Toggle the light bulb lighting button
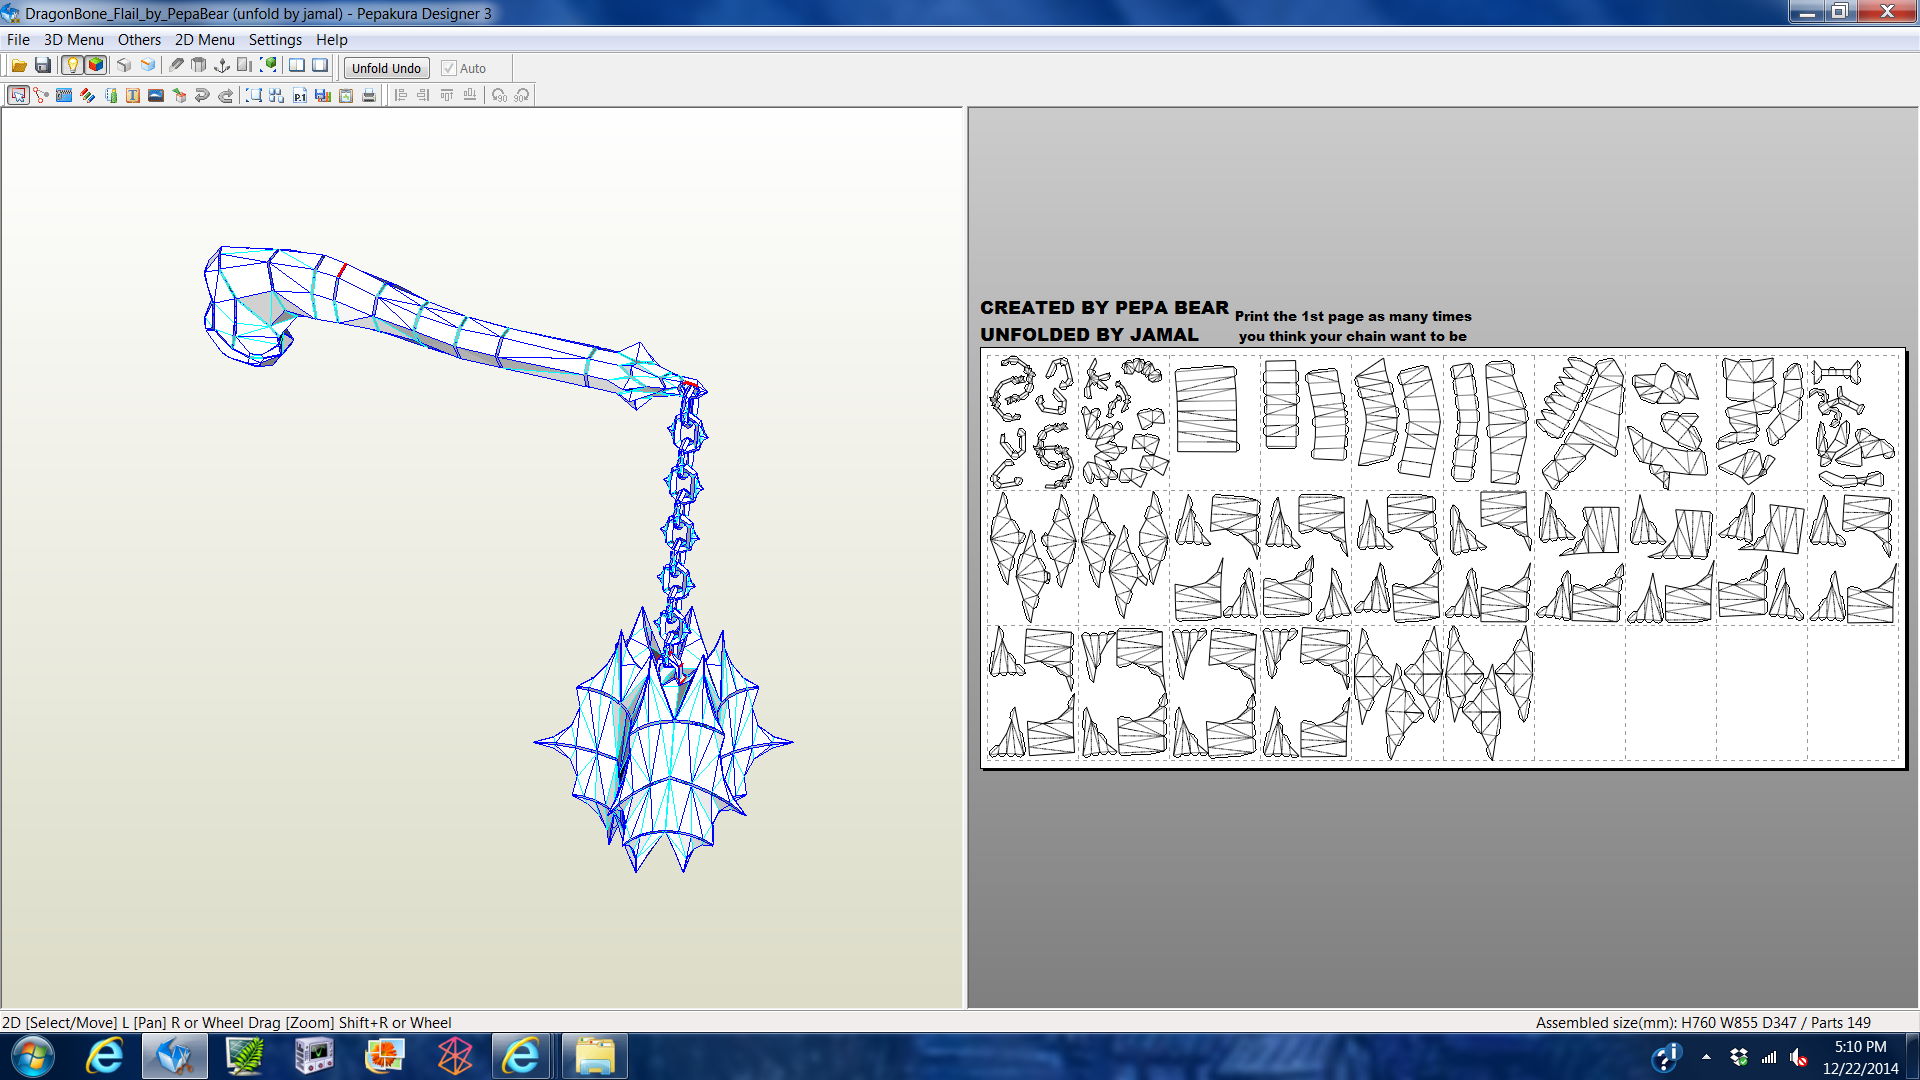The height and width of the screenshot is (1080, 1920). 72,66
